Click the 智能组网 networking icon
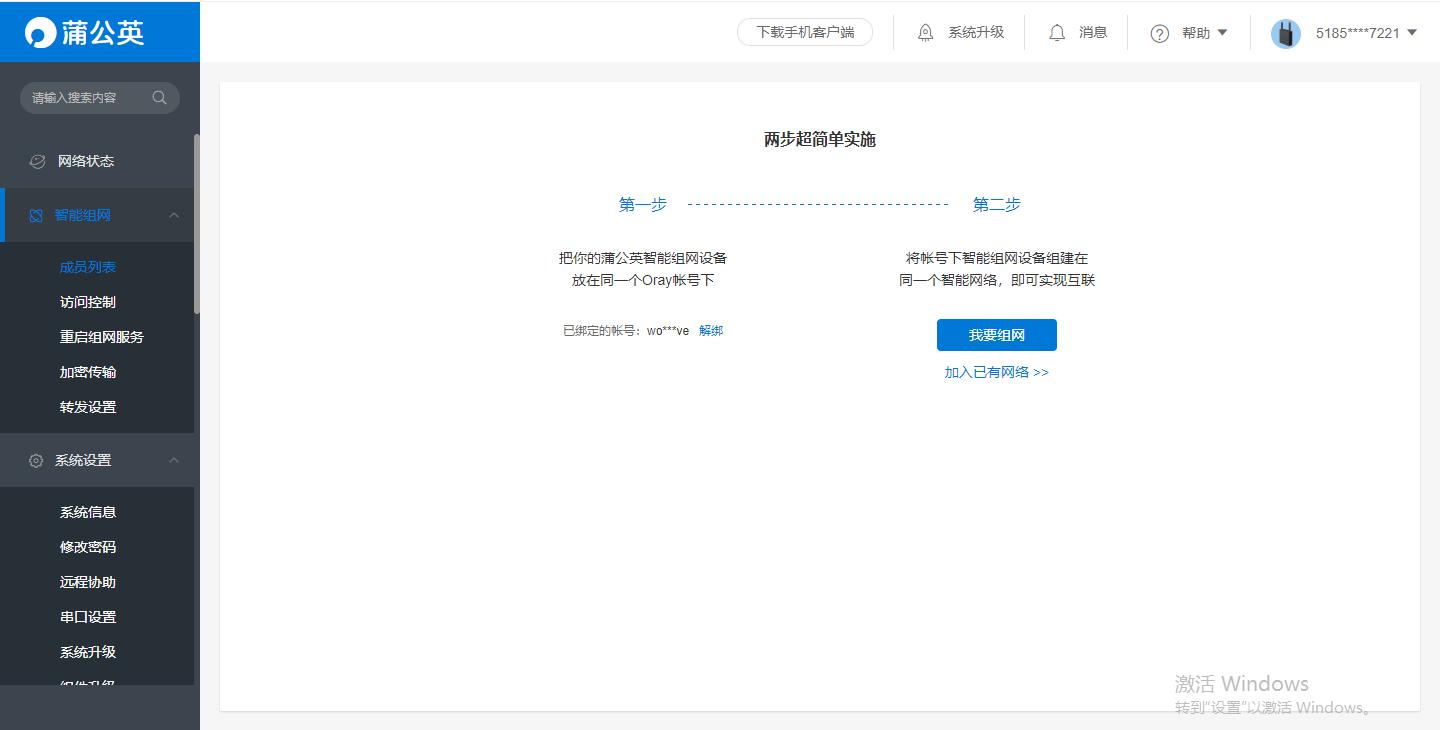 37,215
